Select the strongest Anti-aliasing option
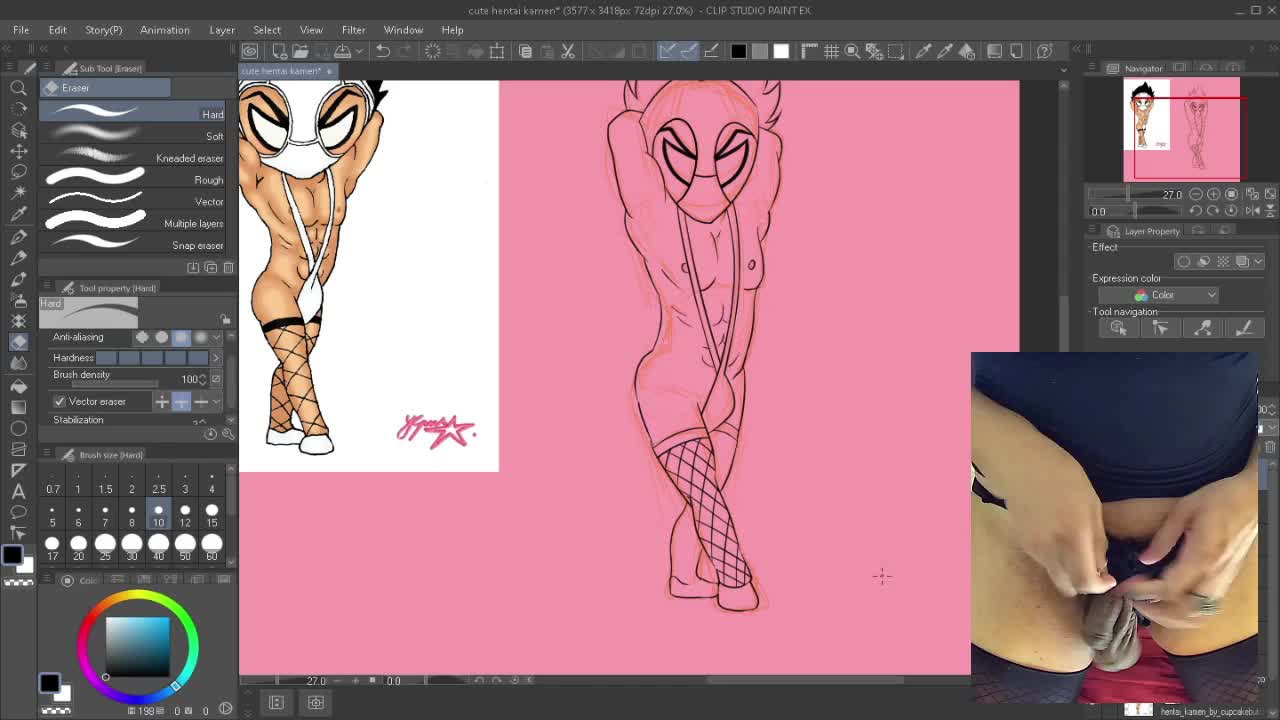This screenshot has height=720, width=1280. pos(201,337)
